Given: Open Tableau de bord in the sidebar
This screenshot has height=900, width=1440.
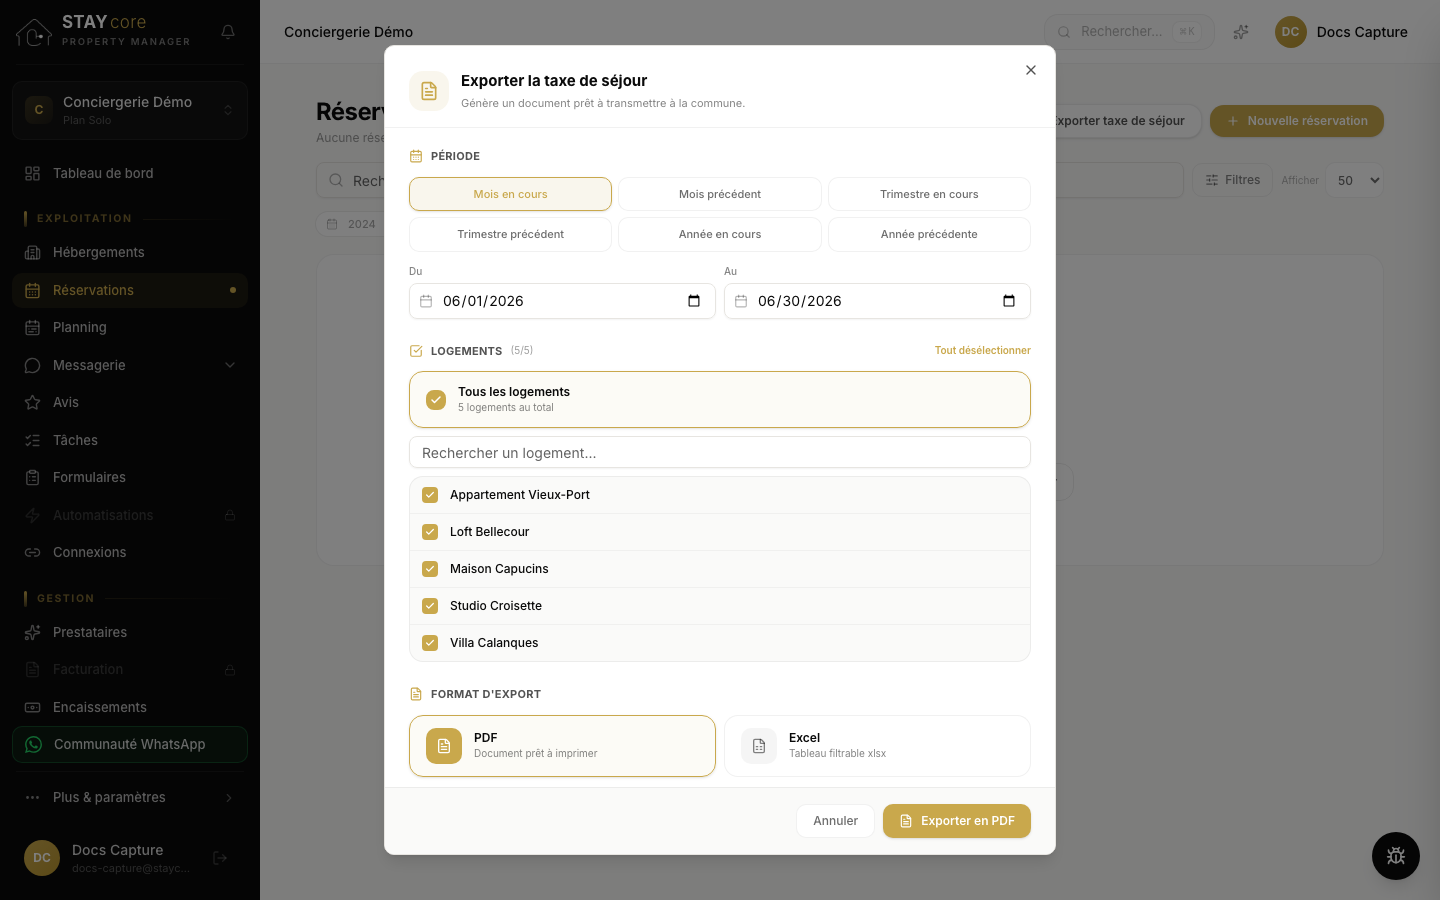Looking at the screenshot, I should coord(130,173).
